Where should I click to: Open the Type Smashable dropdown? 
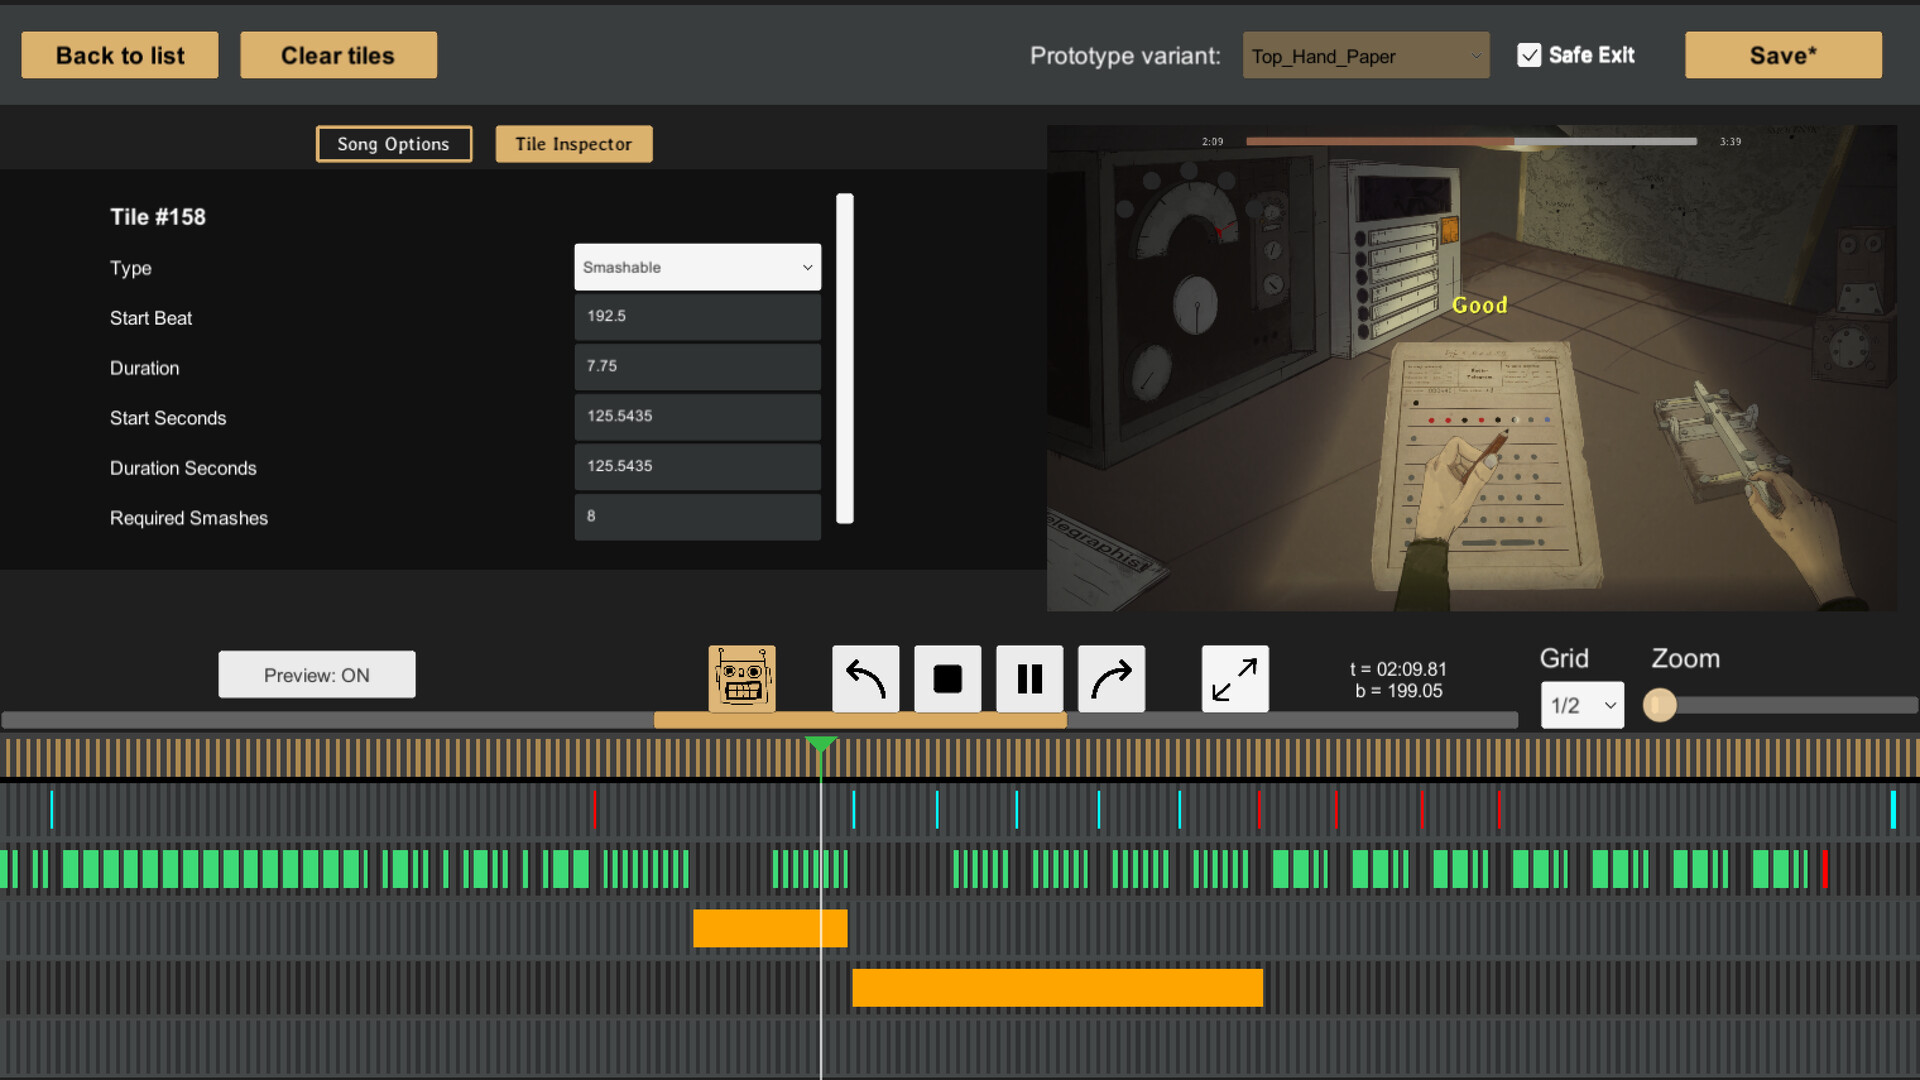pyautogui.click(x=697, y=267)
